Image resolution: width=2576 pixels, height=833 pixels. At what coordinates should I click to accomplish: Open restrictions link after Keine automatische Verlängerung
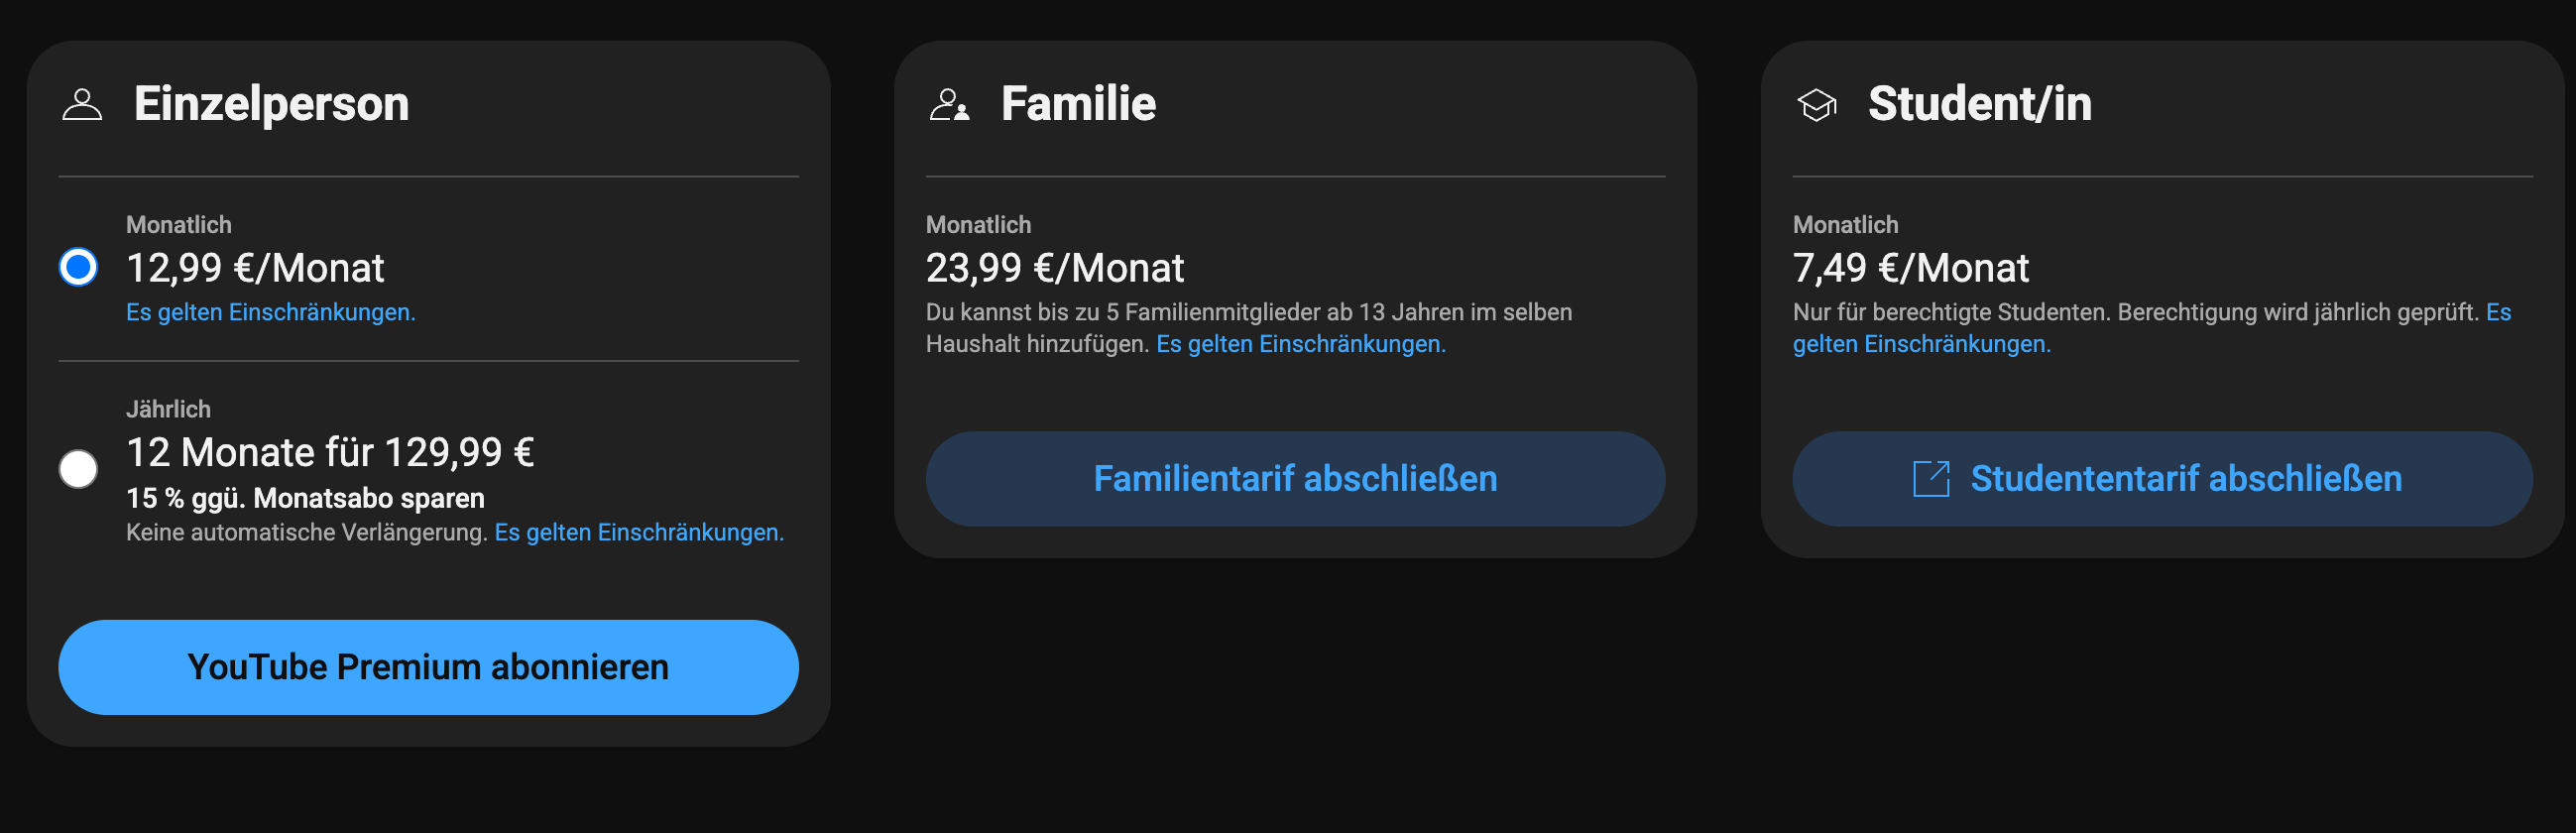point(639,532)
